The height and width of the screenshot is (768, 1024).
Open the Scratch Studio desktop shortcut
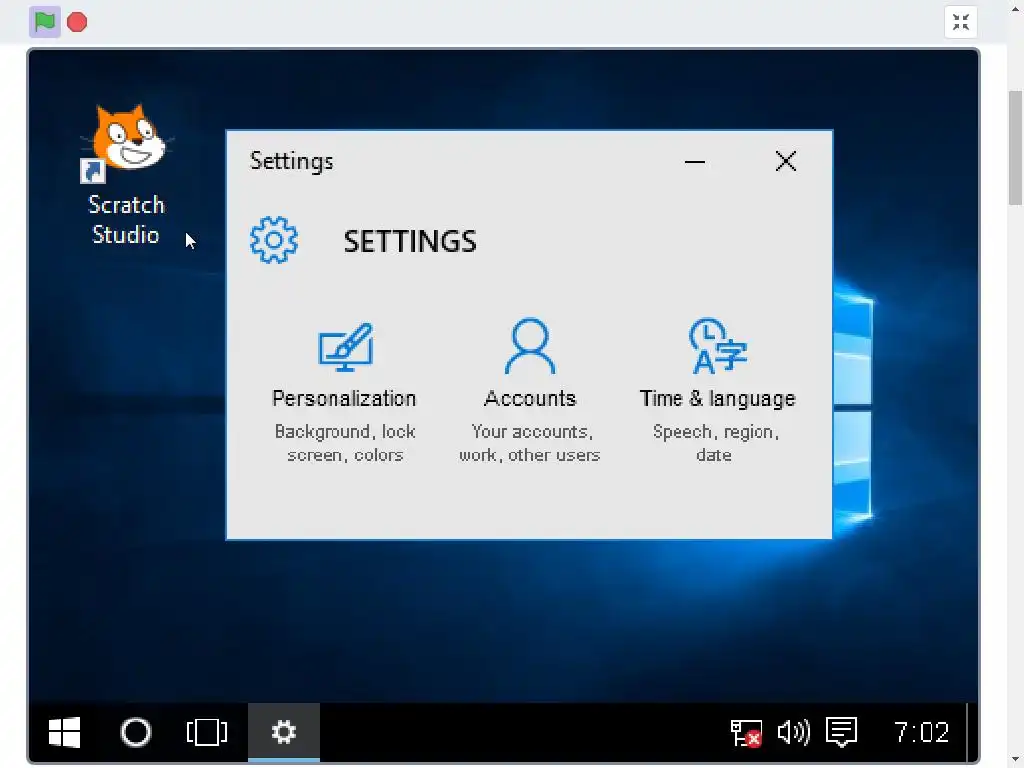point(126,175)
